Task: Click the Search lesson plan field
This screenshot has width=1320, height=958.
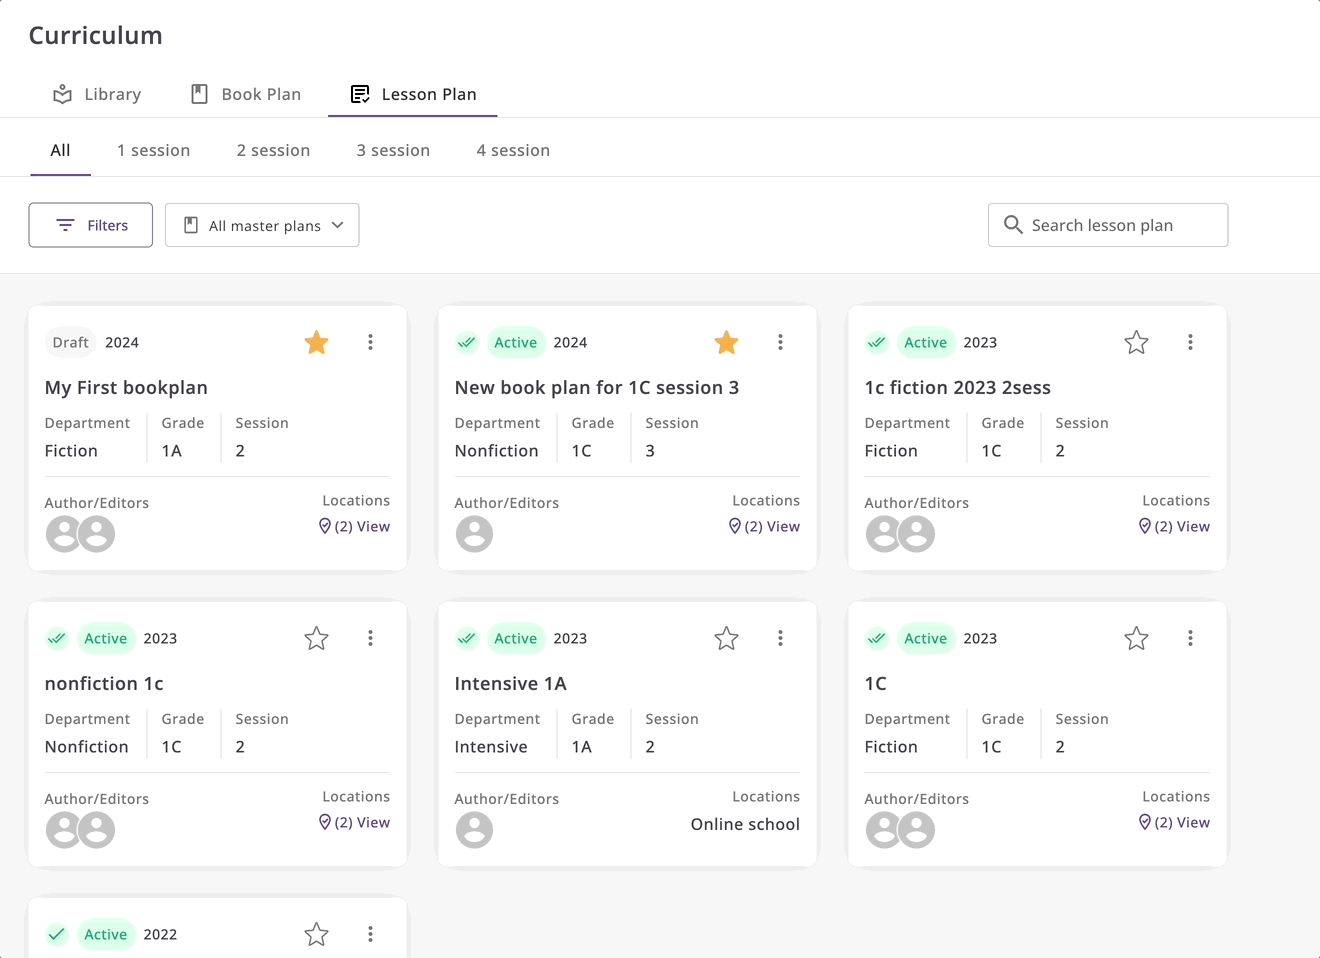Action: (1120, 225)
